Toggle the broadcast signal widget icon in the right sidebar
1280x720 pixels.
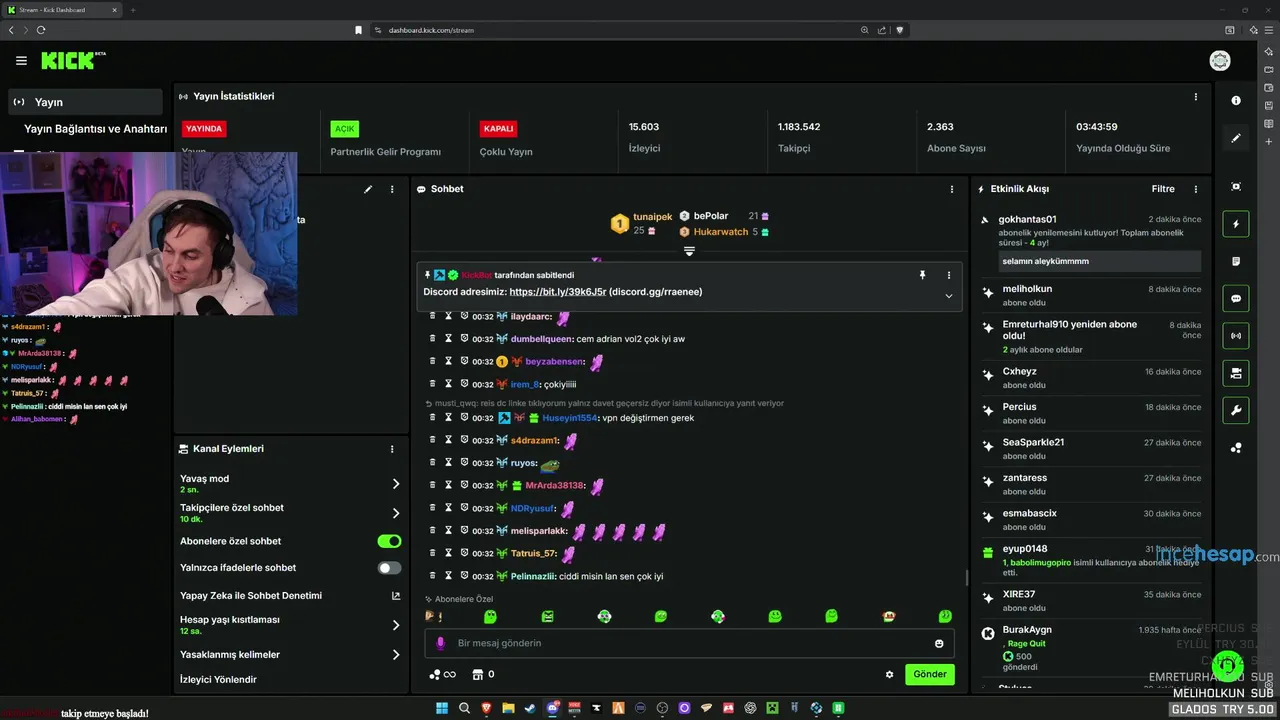point(1236,336)
